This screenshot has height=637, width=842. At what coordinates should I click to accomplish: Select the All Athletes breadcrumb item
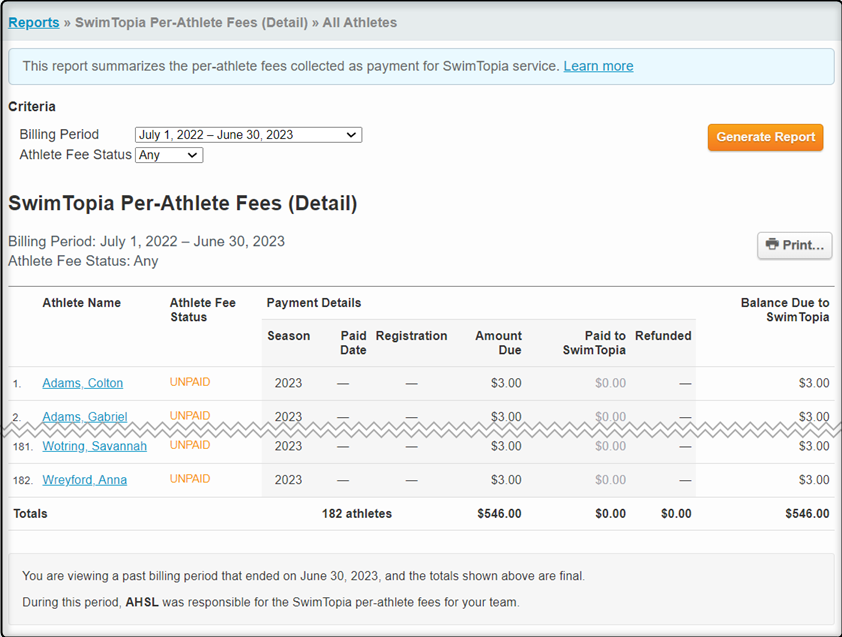point(359,22)
